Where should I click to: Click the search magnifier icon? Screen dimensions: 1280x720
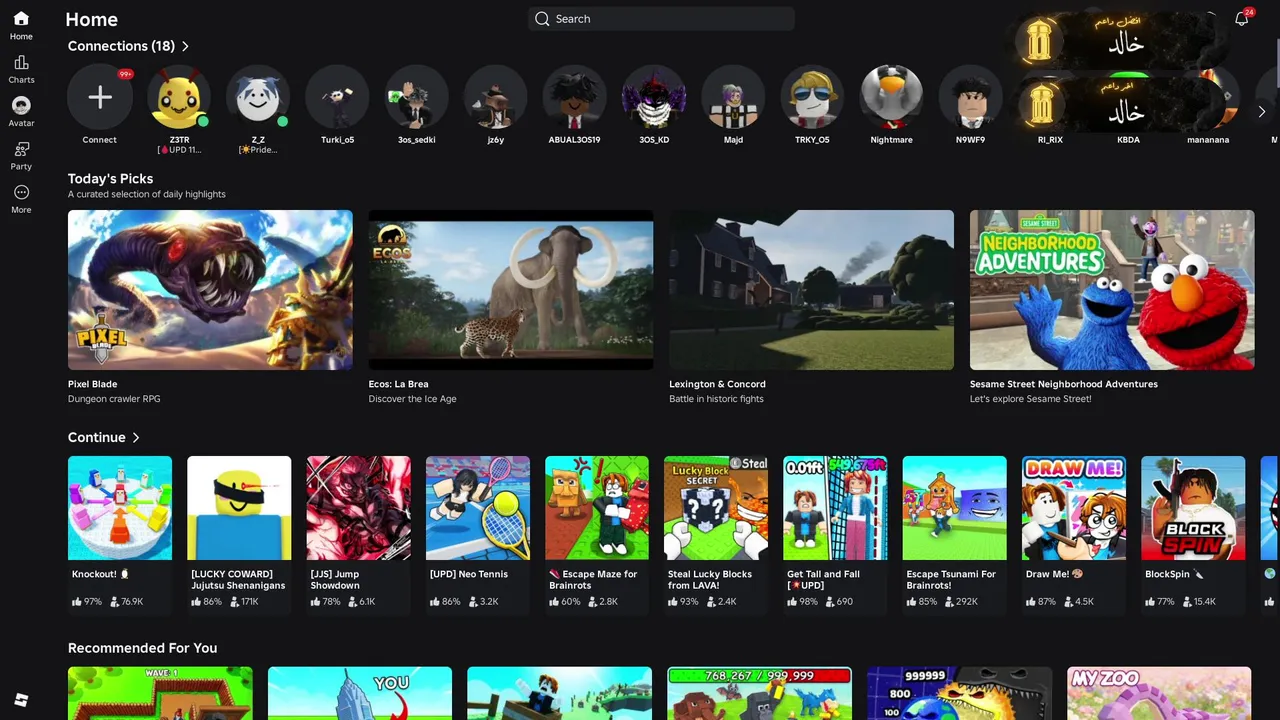click(x=542, y=19)
